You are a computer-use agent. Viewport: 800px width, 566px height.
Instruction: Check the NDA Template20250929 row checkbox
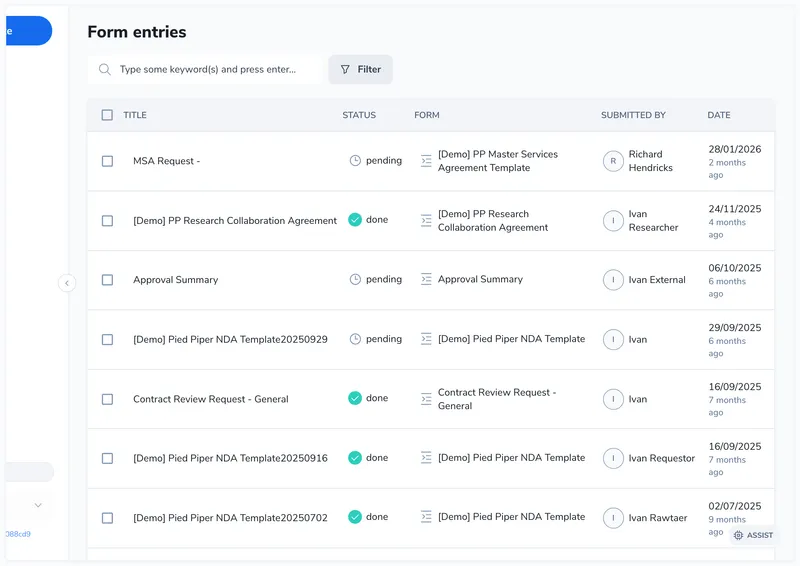click(107, 339)
